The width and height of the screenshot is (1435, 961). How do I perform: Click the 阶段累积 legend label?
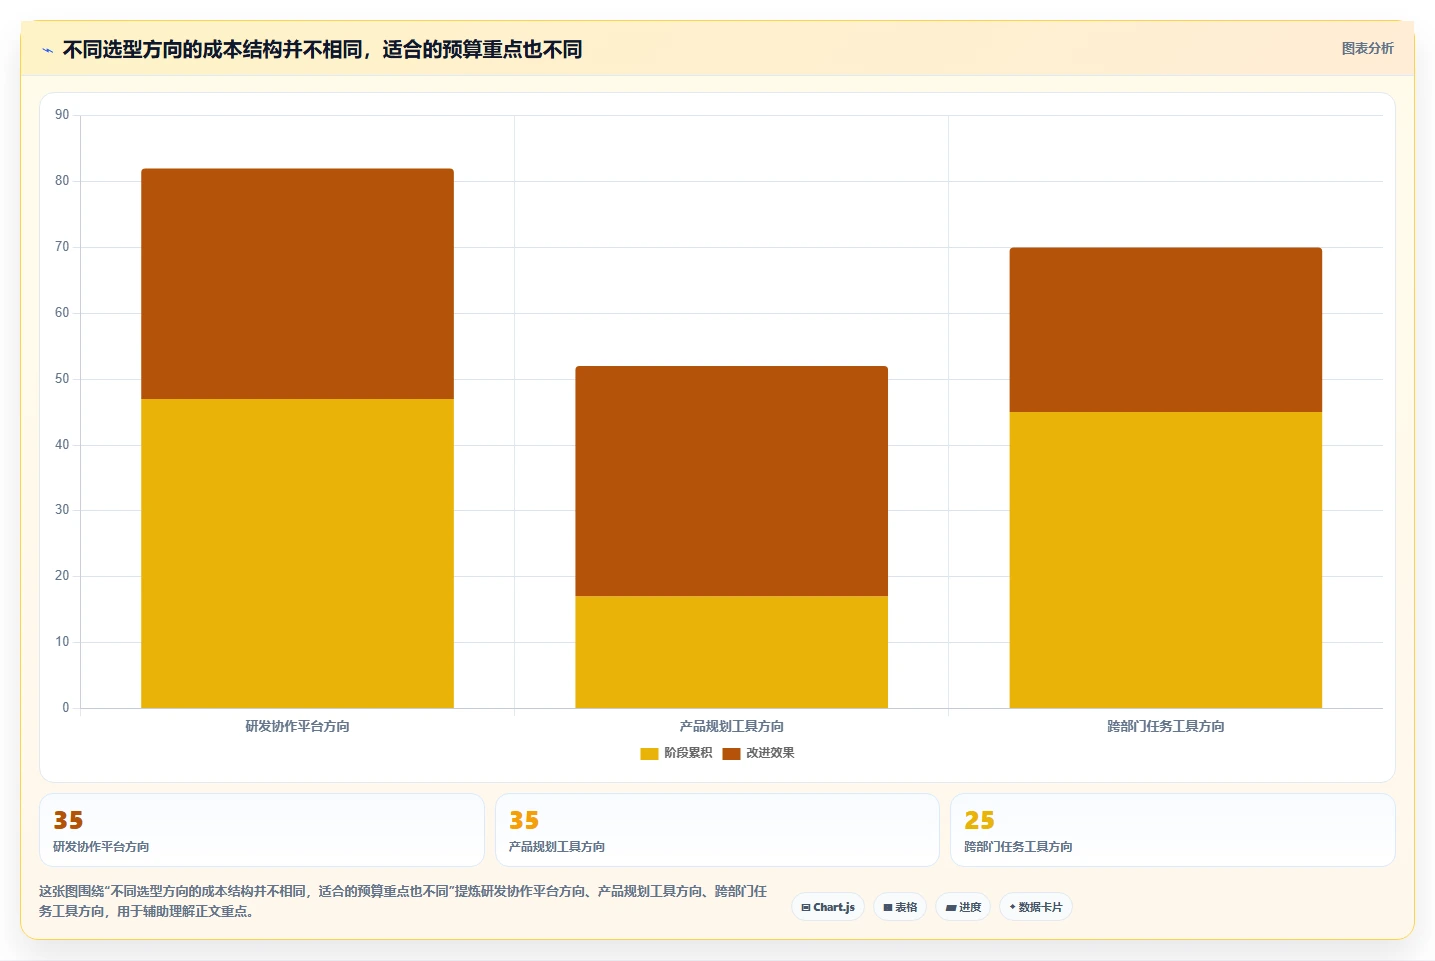click(x=688, y=753)
